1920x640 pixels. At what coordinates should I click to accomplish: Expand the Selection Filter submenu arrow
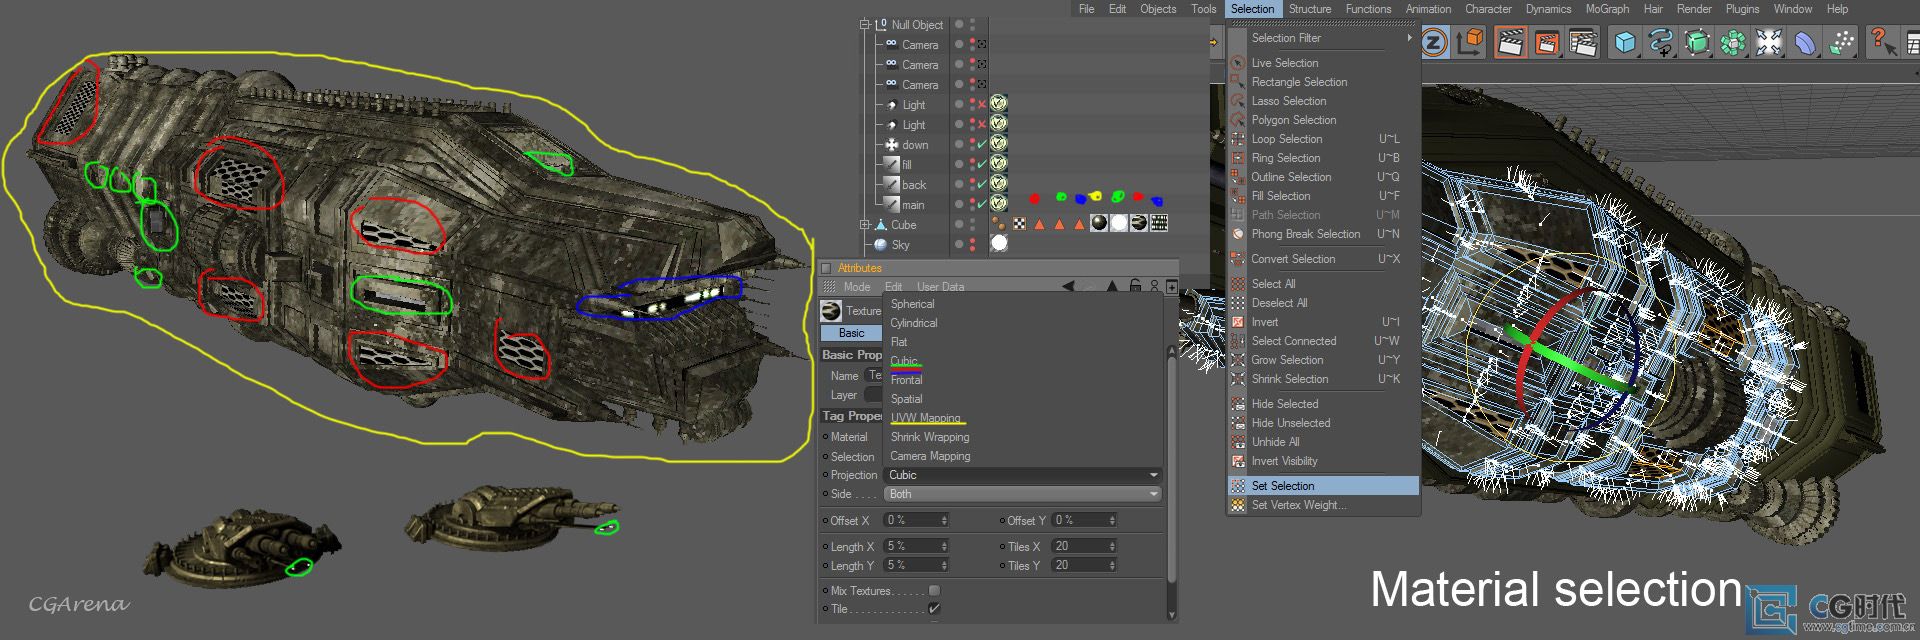tap(1410, 38)
